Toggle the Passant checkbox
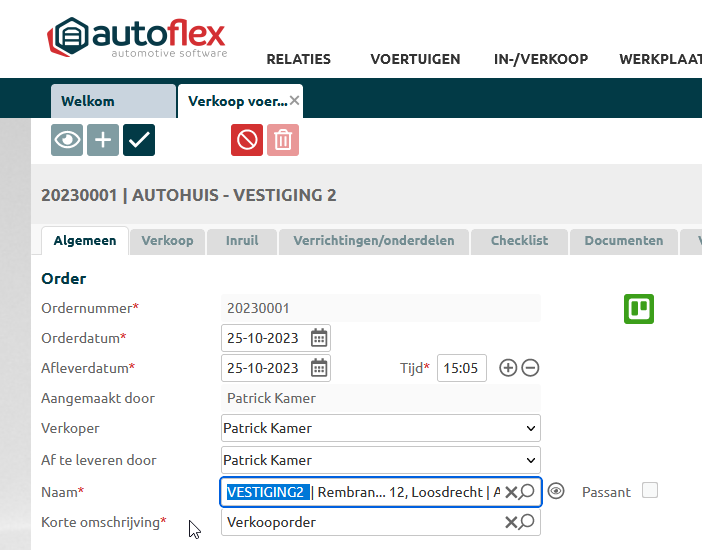702x550 pixels. [650, 491]
